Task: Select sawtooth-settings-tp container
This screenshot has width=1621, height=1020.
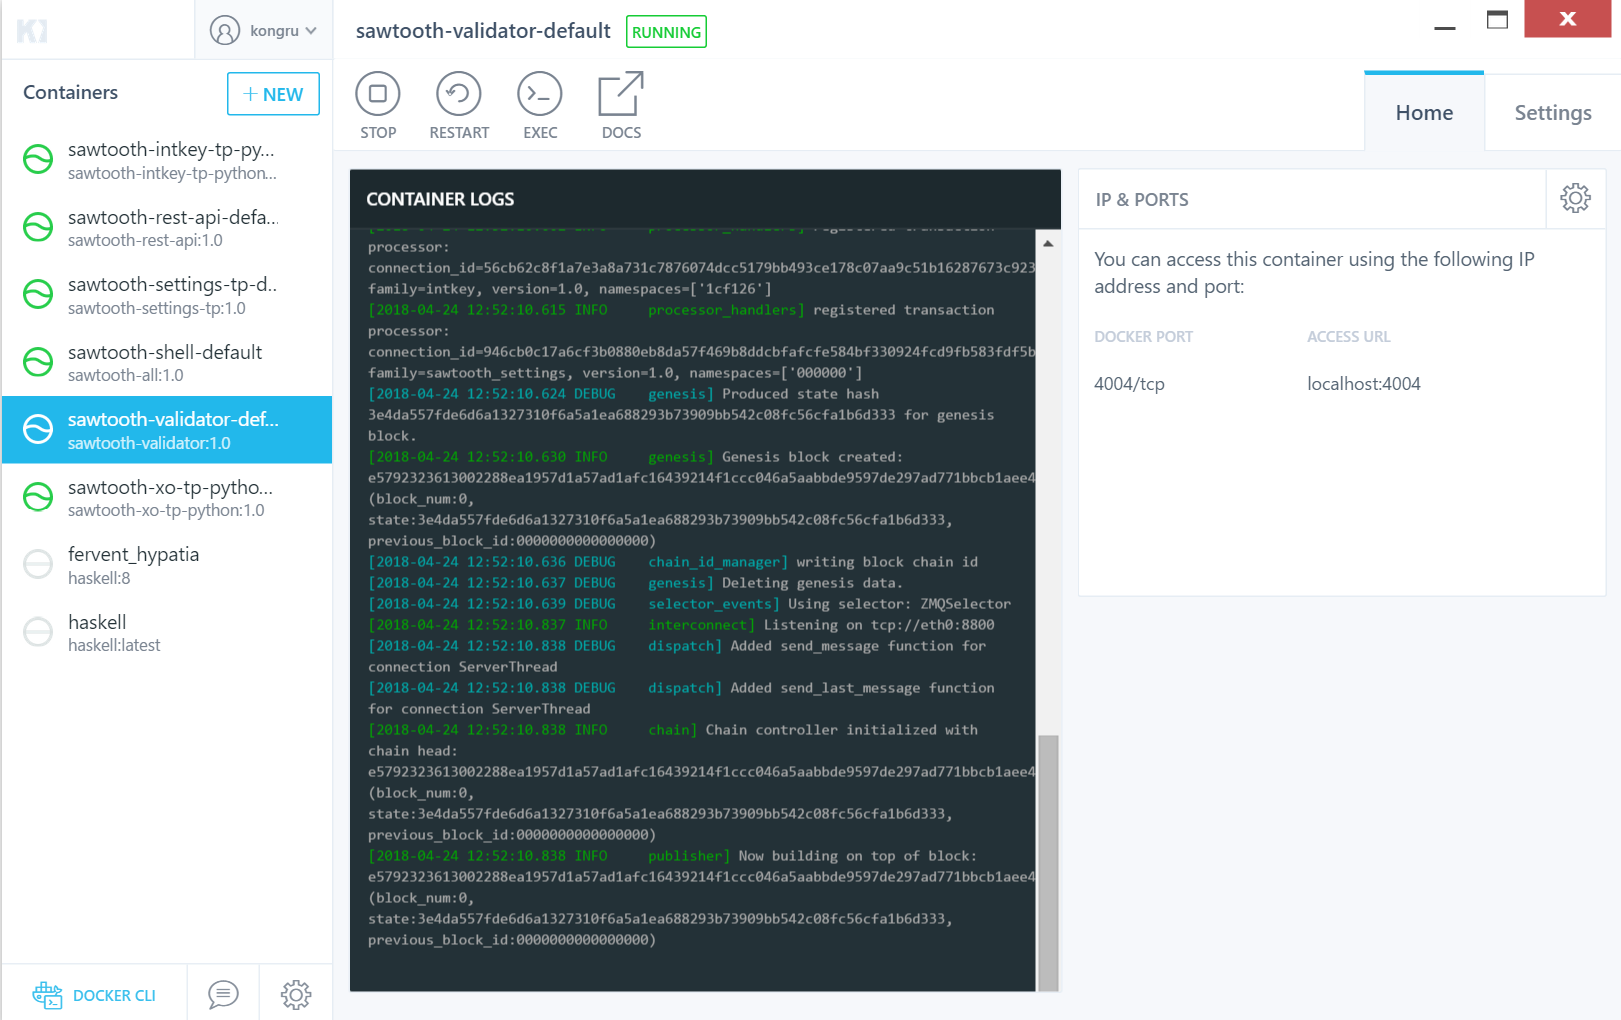Action: point(167,295)
